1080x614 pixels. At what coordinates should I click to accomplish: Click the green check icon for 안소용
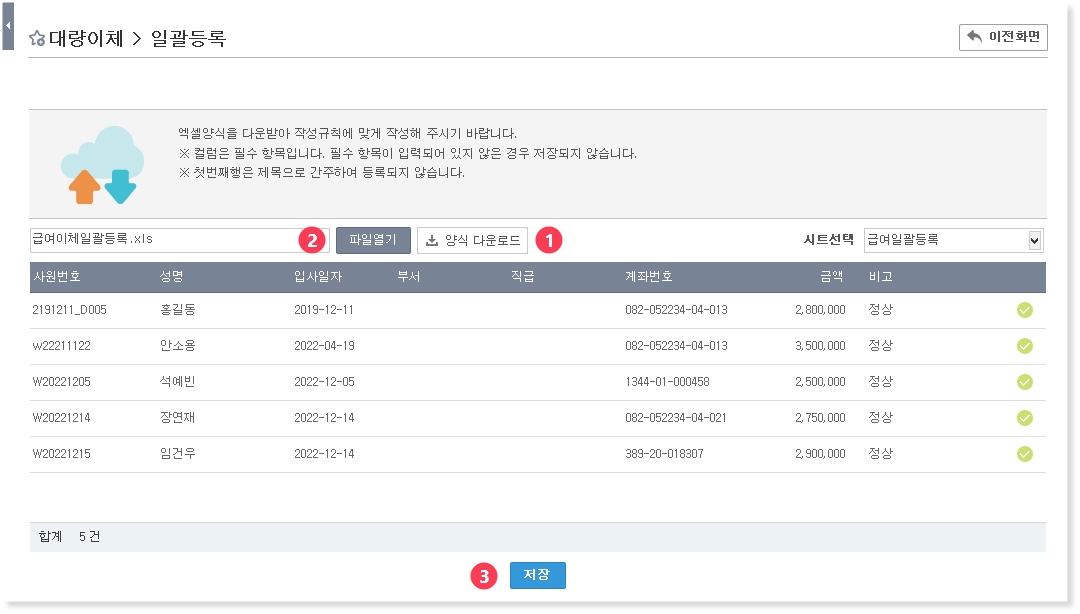click(x=1024, y=346)
